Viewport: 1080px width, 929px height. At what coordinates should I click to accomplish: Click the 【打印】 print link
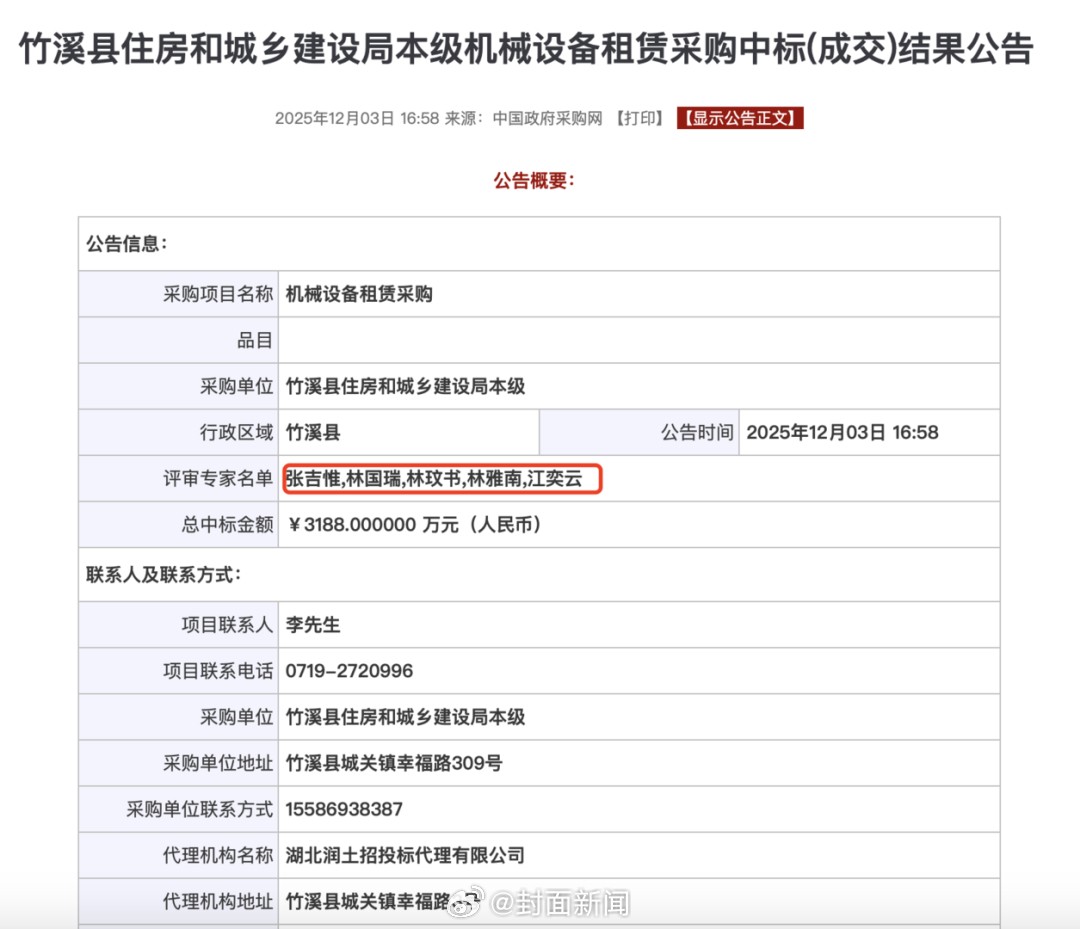pyautogui.click(x=640, y=118)
